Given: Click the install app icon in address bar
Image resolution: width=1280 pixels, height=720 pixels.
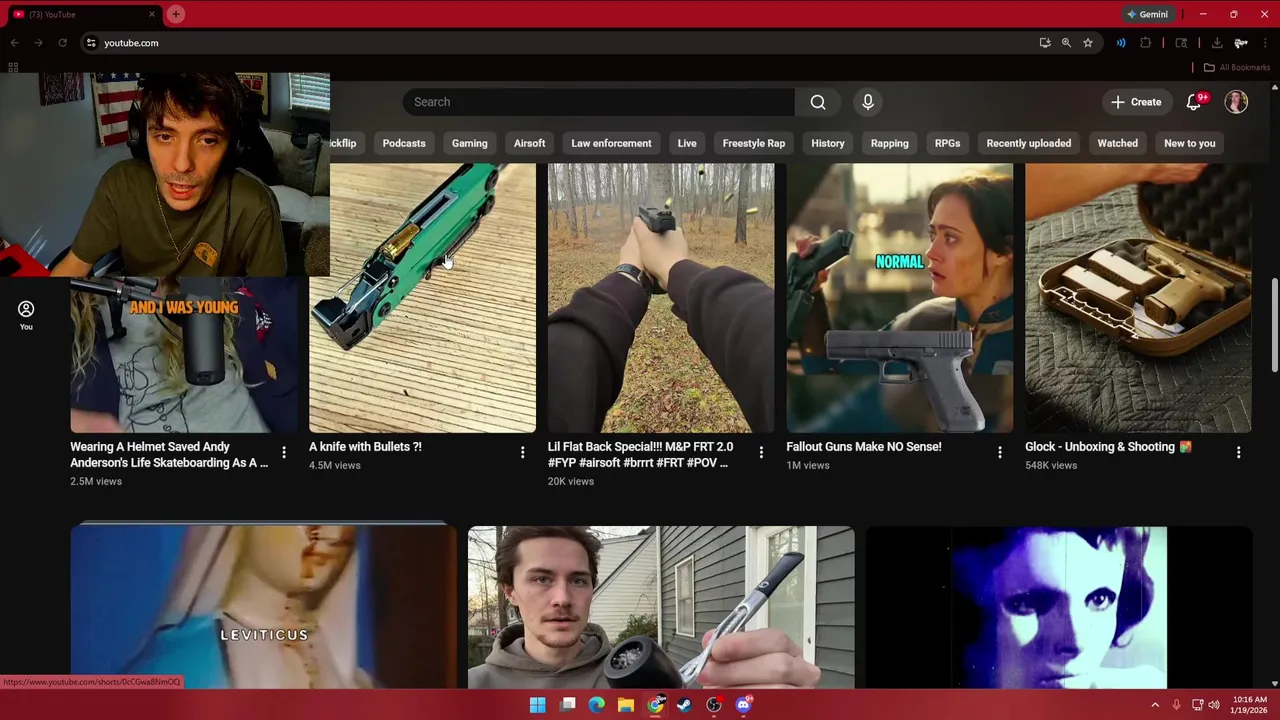Looking at the screenshot, I should (x=1045, y=43).
